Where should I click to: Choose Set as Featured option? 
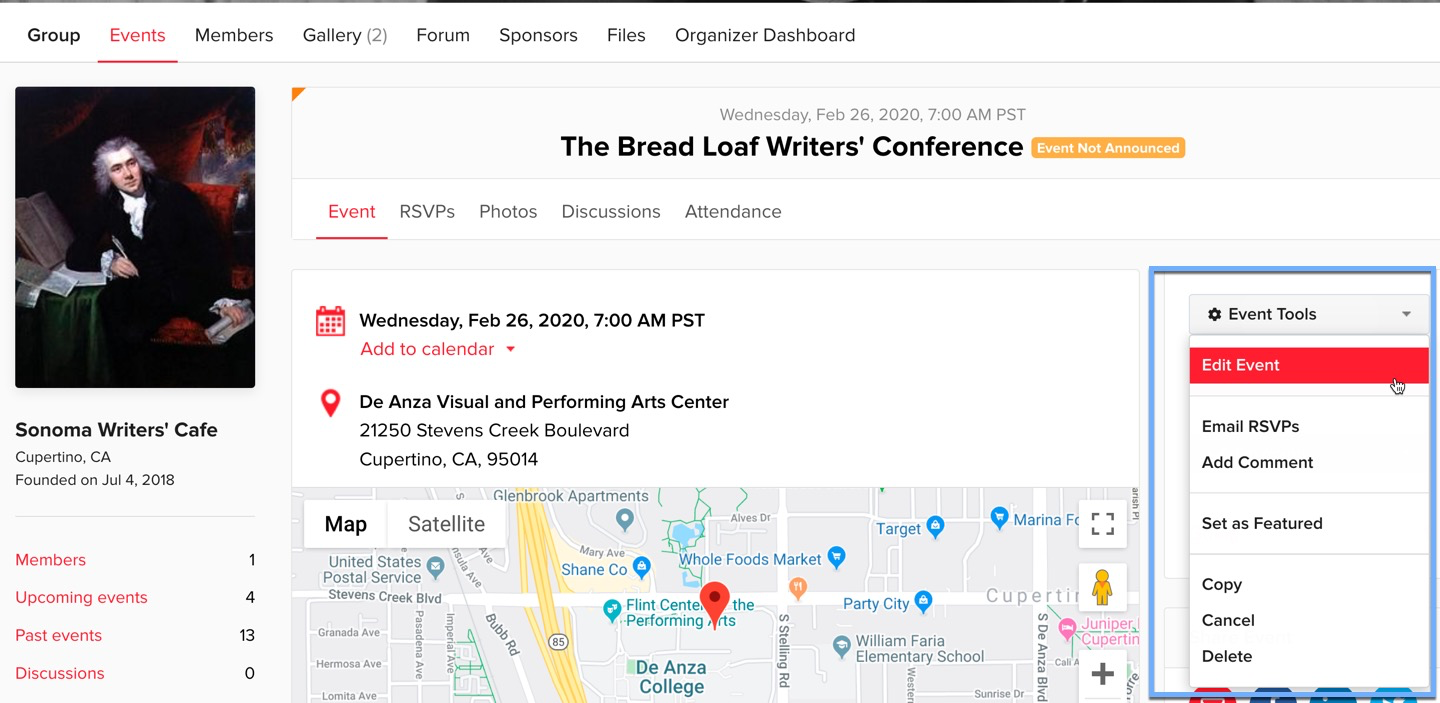[x=1262, y=523]
